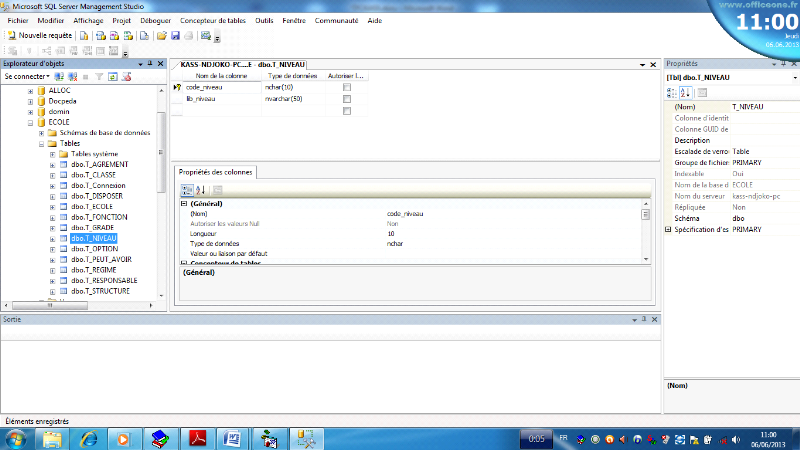Expand the Docpeda database node
Viewport: 800px width, 450px height.
30,102
